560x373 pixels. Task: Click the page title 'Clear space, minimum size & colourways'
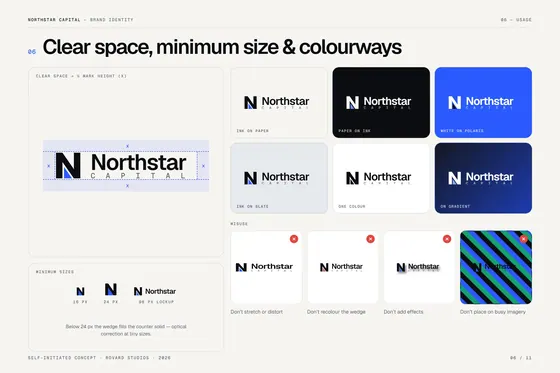pos(222,47)
